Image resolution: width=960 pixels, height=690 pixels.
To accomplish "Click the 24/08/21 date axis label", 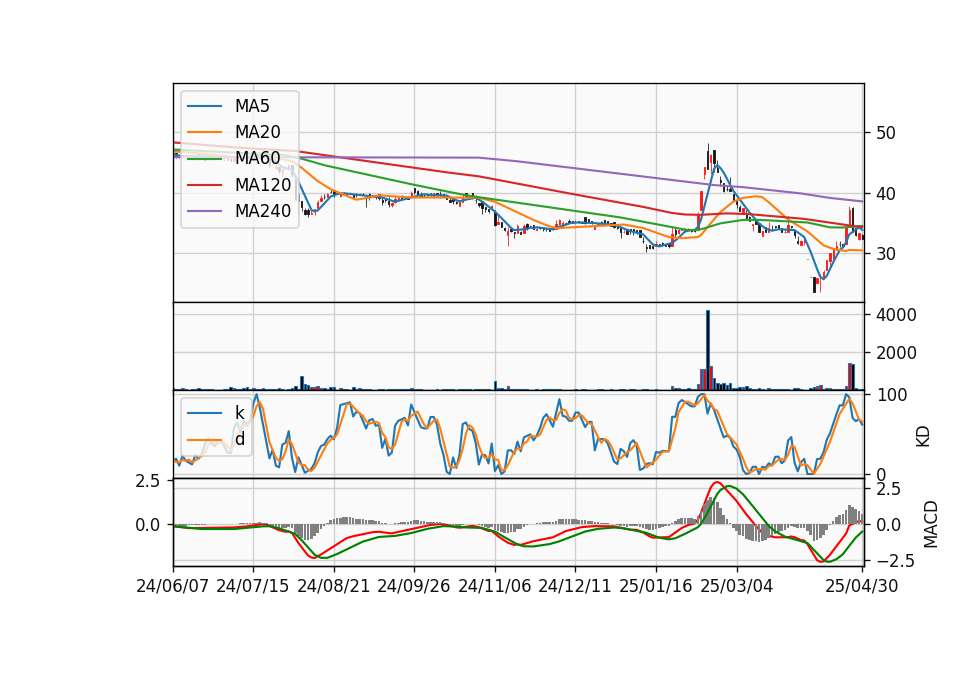I will click(334, 586).
